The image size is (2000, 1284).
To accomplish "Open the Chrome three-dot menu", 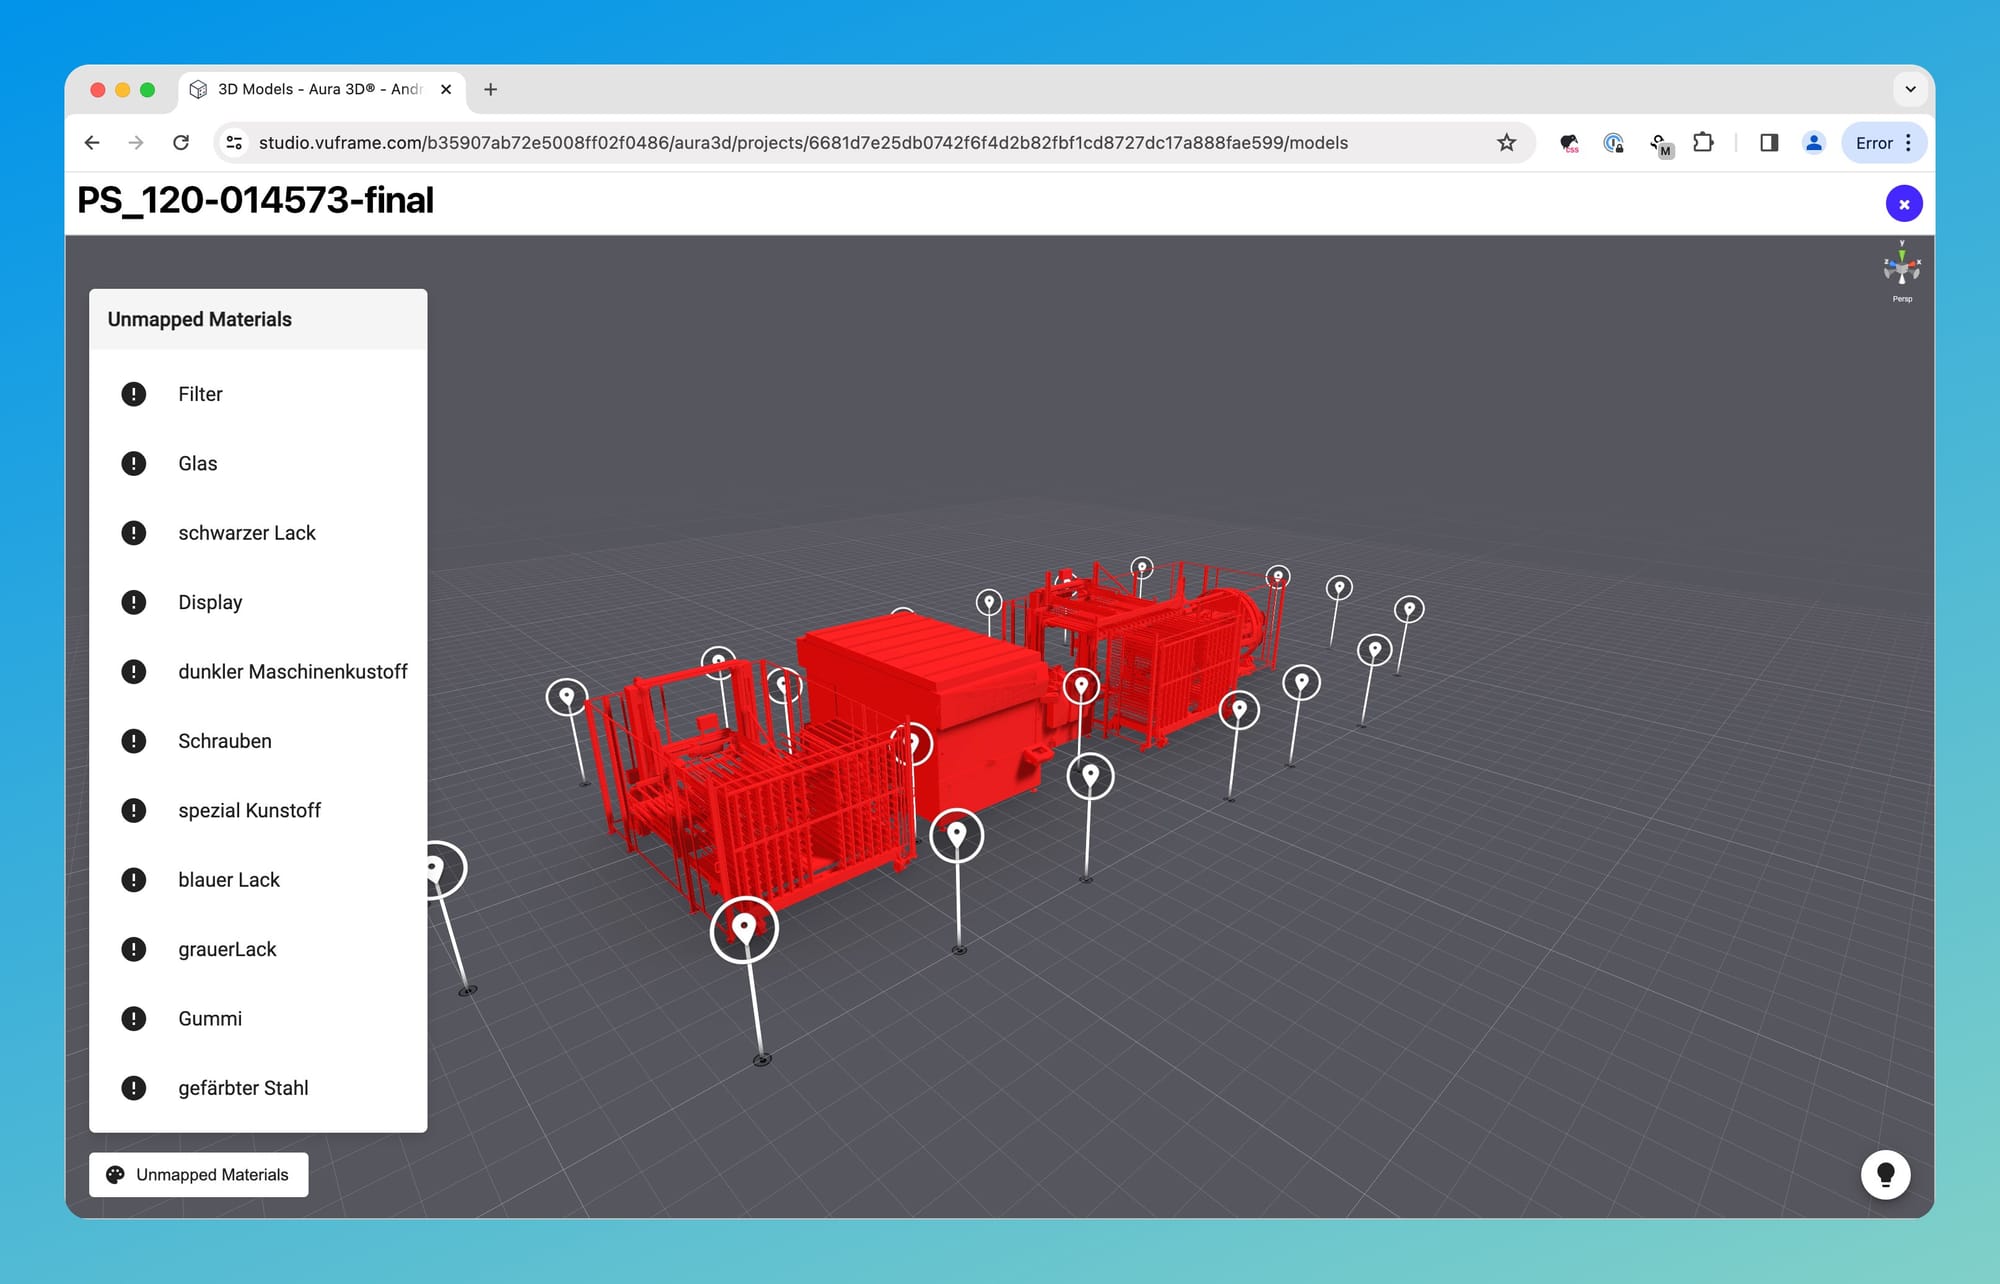I will tap(1909, 143).
